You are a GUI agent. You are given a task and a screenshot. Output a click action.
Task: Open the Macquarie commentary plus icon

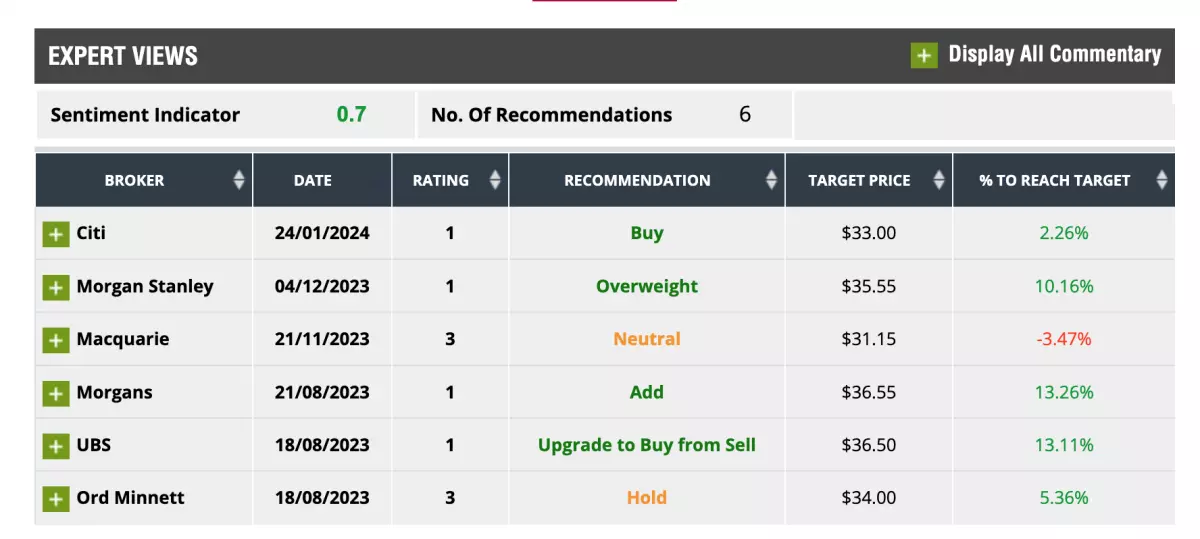pyautogui.click(x=56, y=341)
